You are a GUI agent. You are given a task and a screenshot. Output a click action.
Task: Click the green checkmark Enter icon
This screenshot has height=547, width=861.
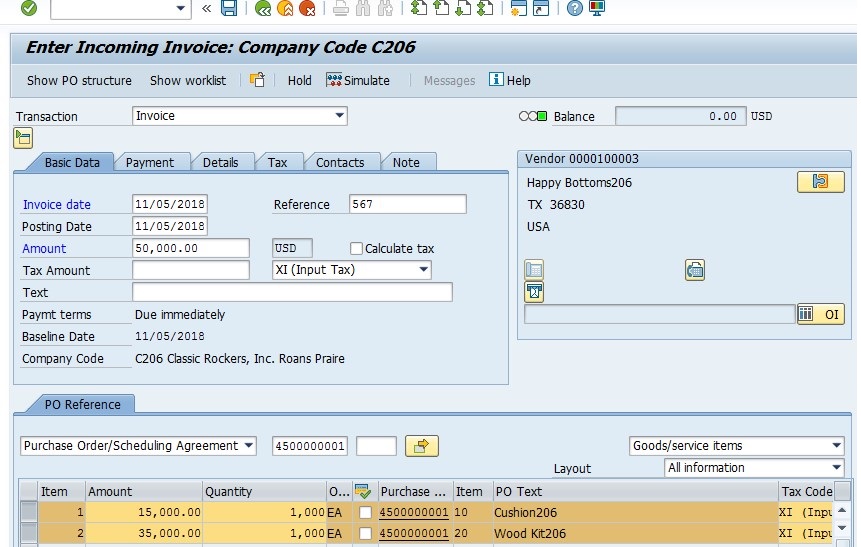click(28, 9)
